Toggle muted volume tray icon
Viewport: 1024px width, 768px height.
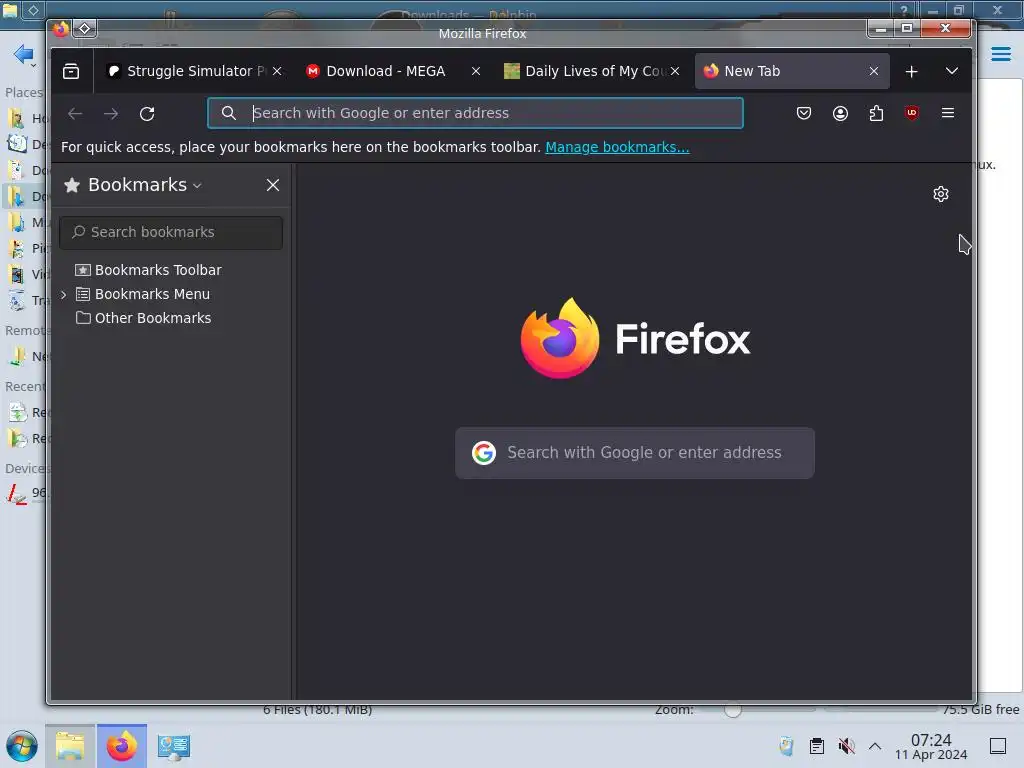pos(846,746)
